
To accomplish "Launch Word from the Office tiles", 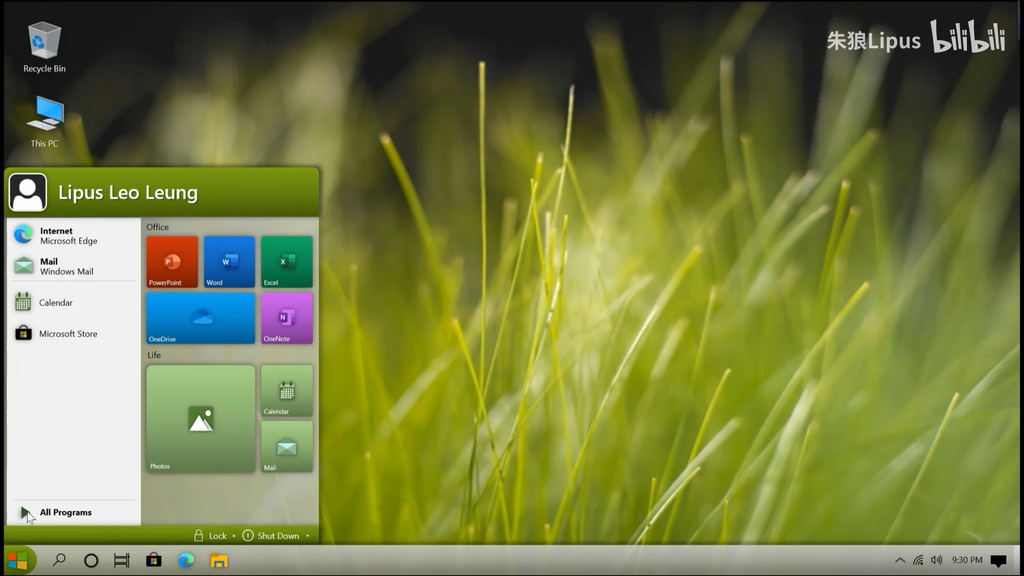I will click(x=229, y=262).
